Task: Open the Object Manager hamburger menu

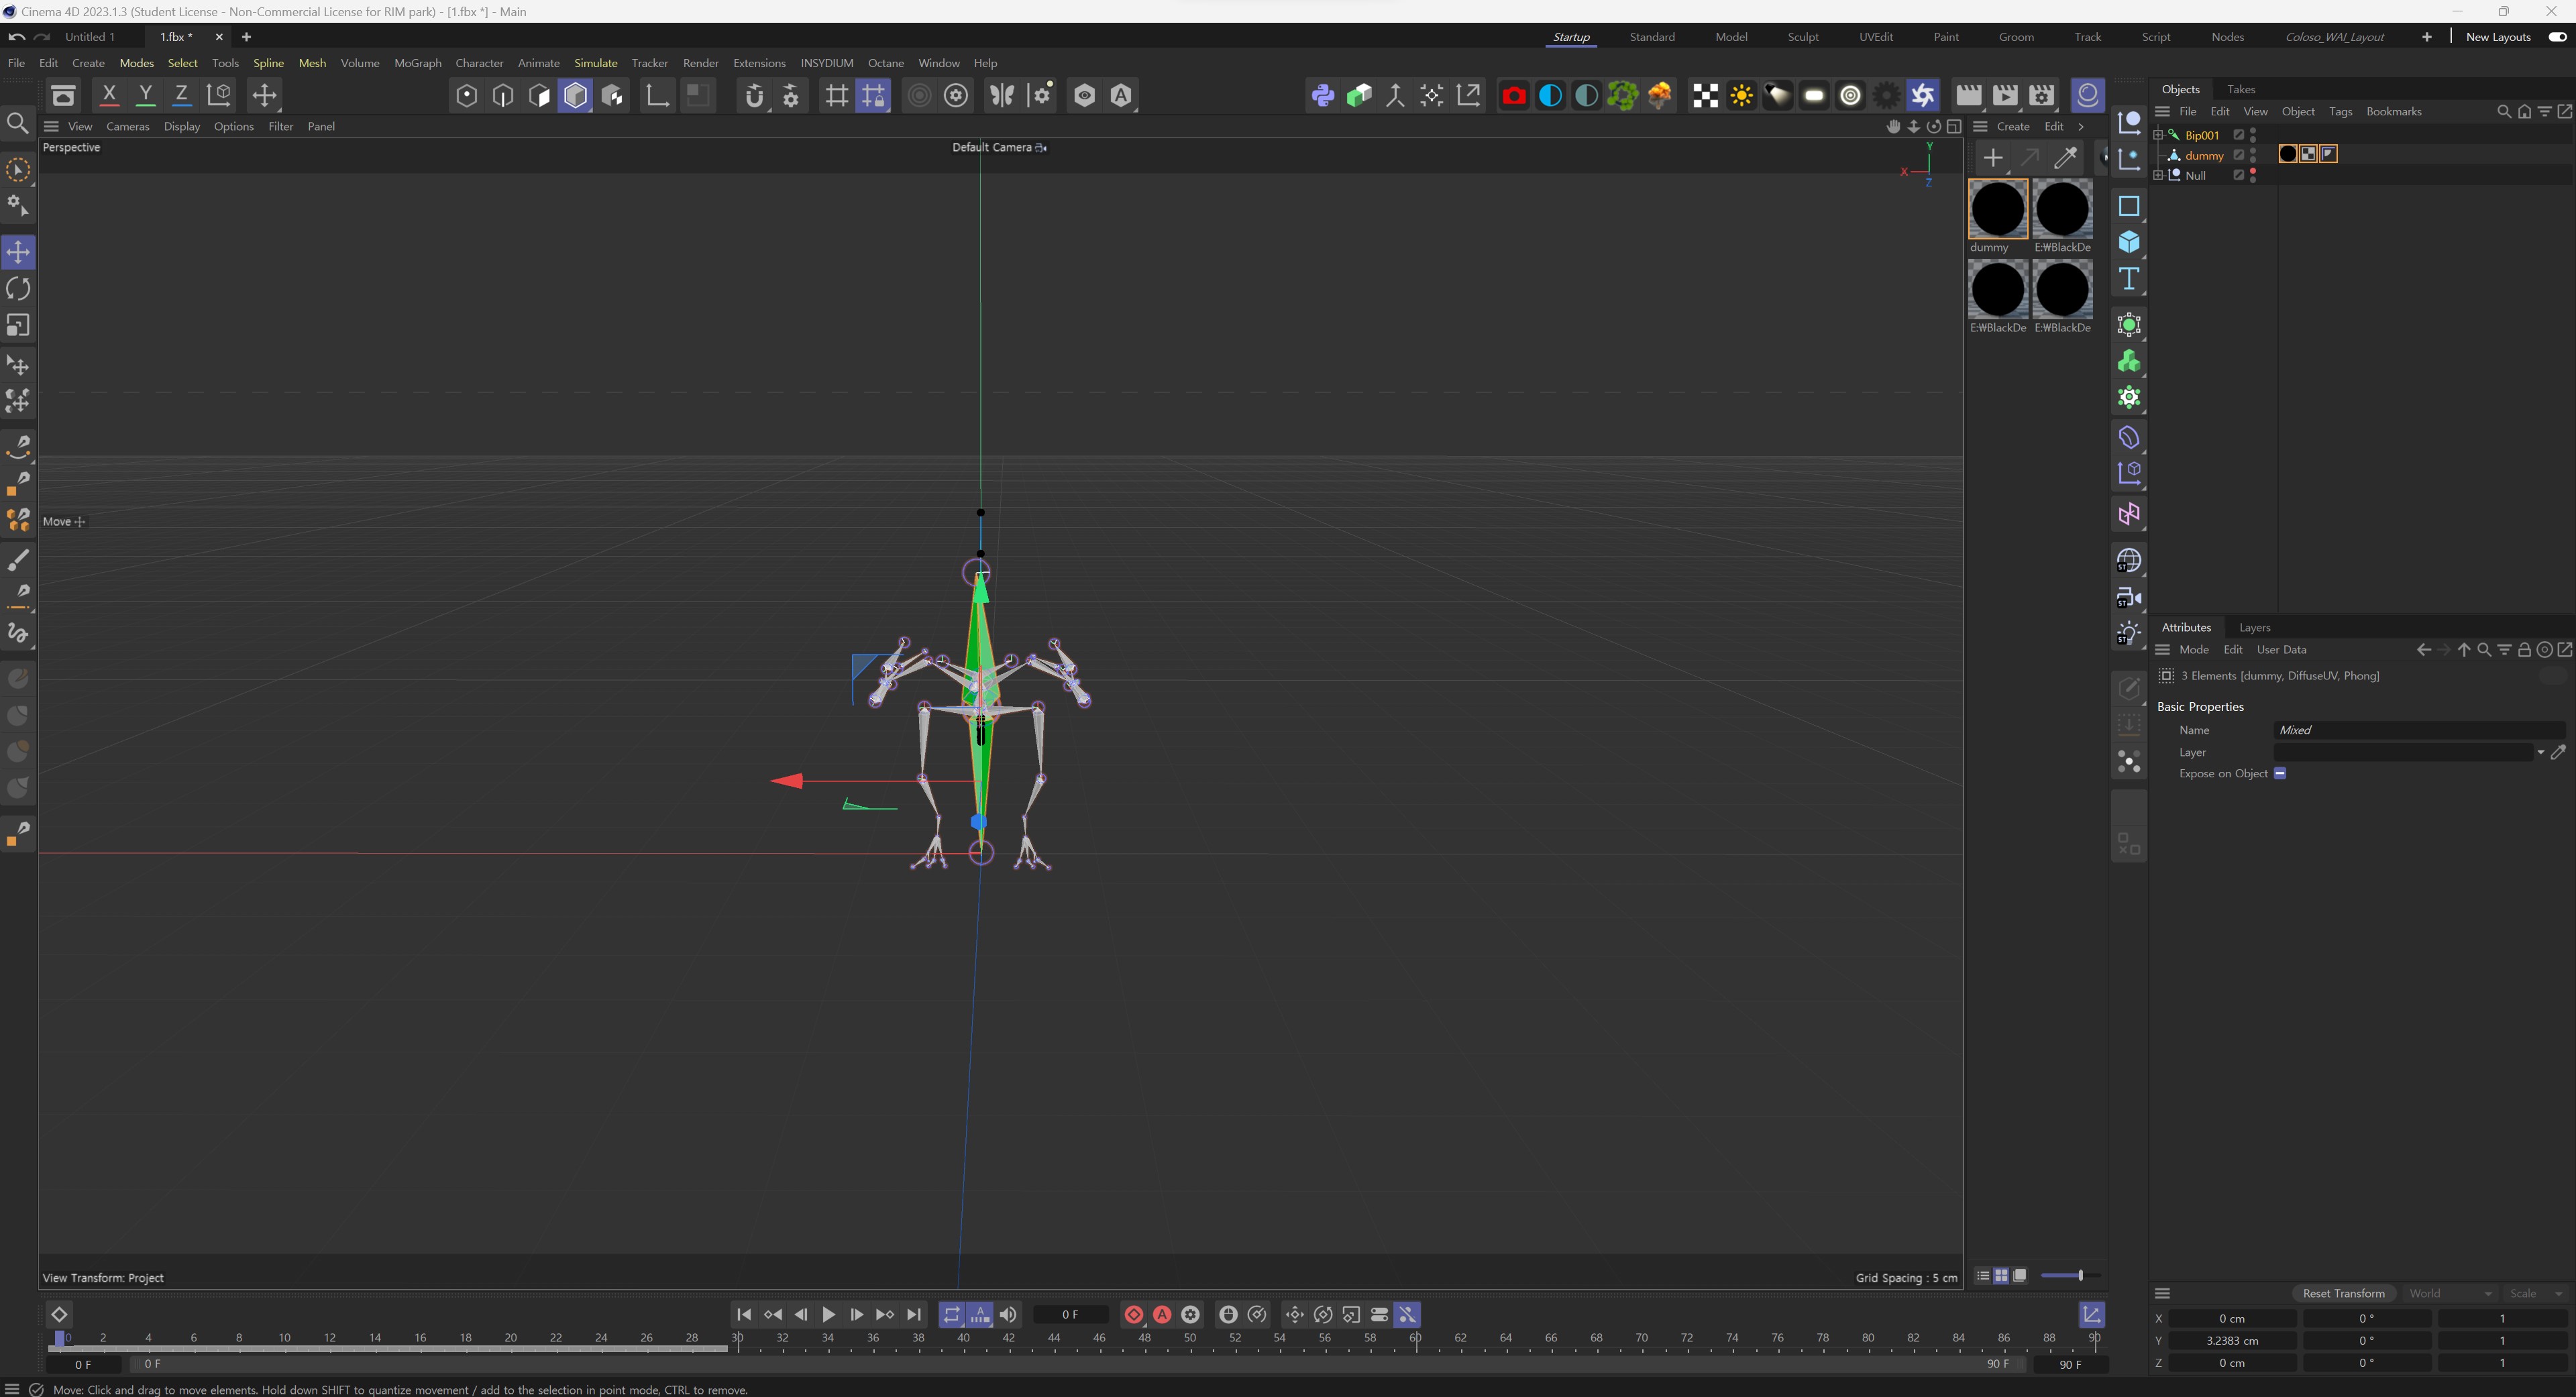Action: (x=2162, y=111)
